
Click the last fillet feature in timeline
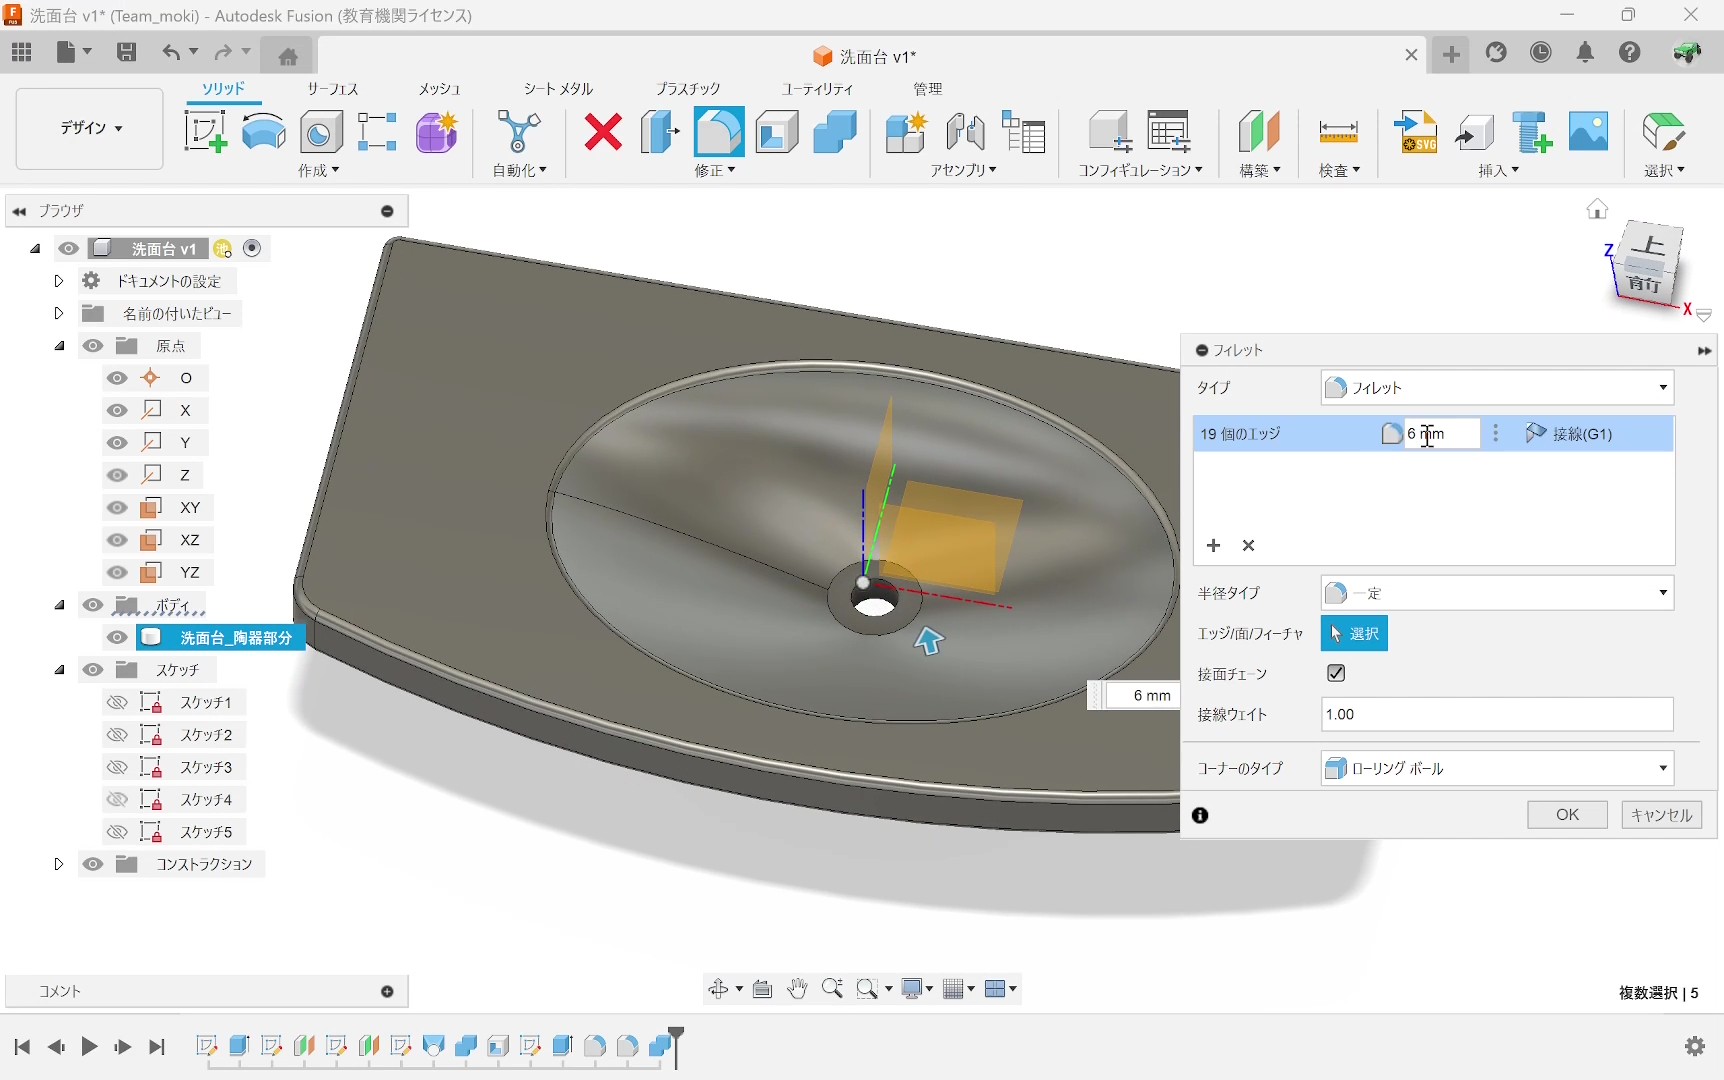click(627, 1046)
